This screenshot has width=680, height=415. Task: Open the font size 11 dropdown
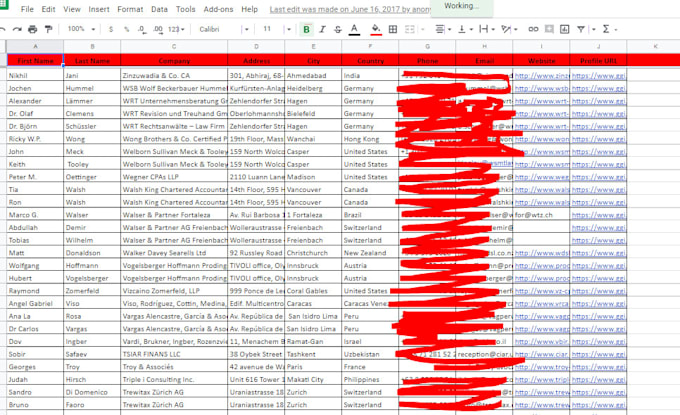(277, 29)
